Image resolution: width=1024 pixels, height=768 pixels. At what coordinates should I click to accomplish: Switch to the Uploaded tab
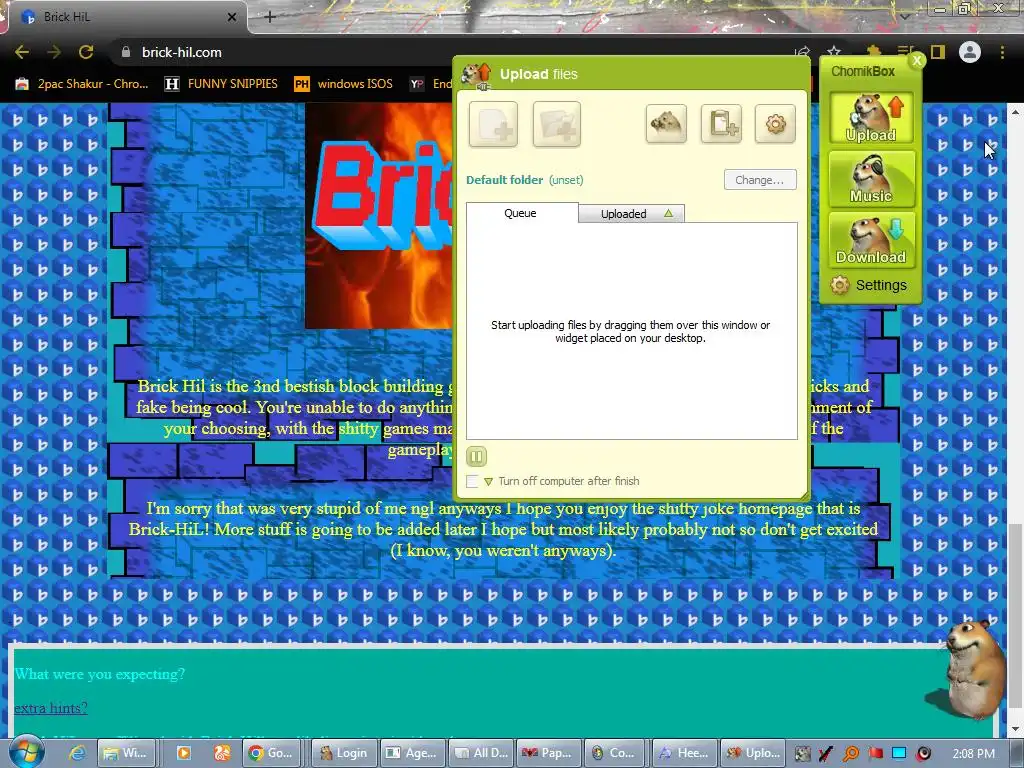[632, 214]
